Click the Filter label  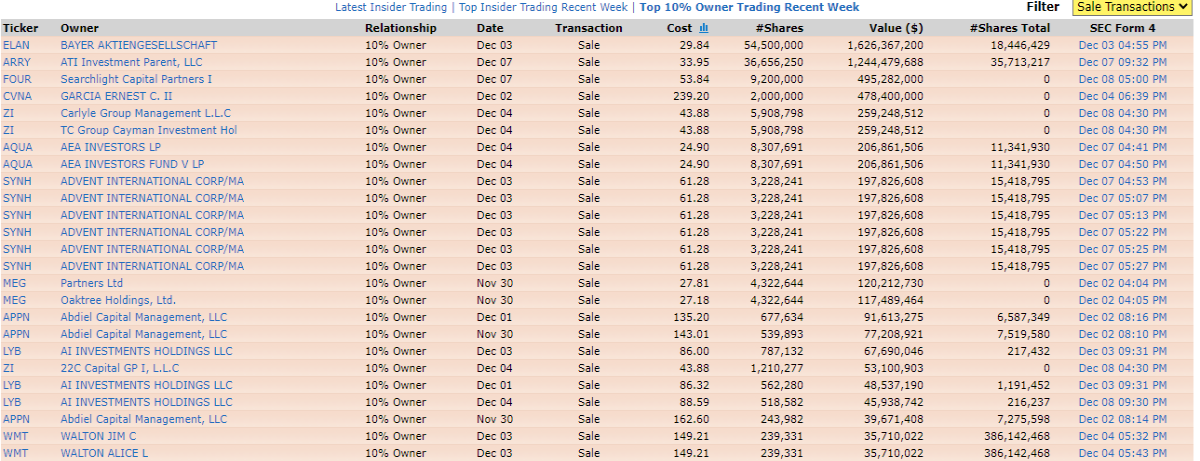[1042, 7]
